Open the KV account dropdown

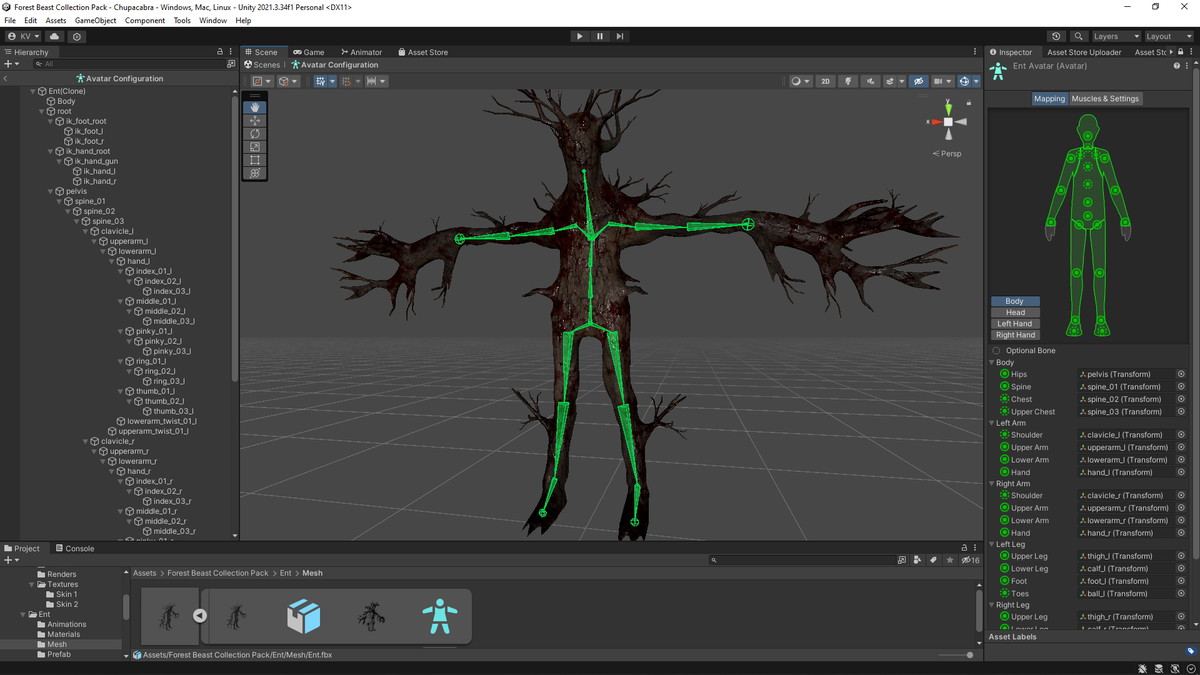pos(25,36)
